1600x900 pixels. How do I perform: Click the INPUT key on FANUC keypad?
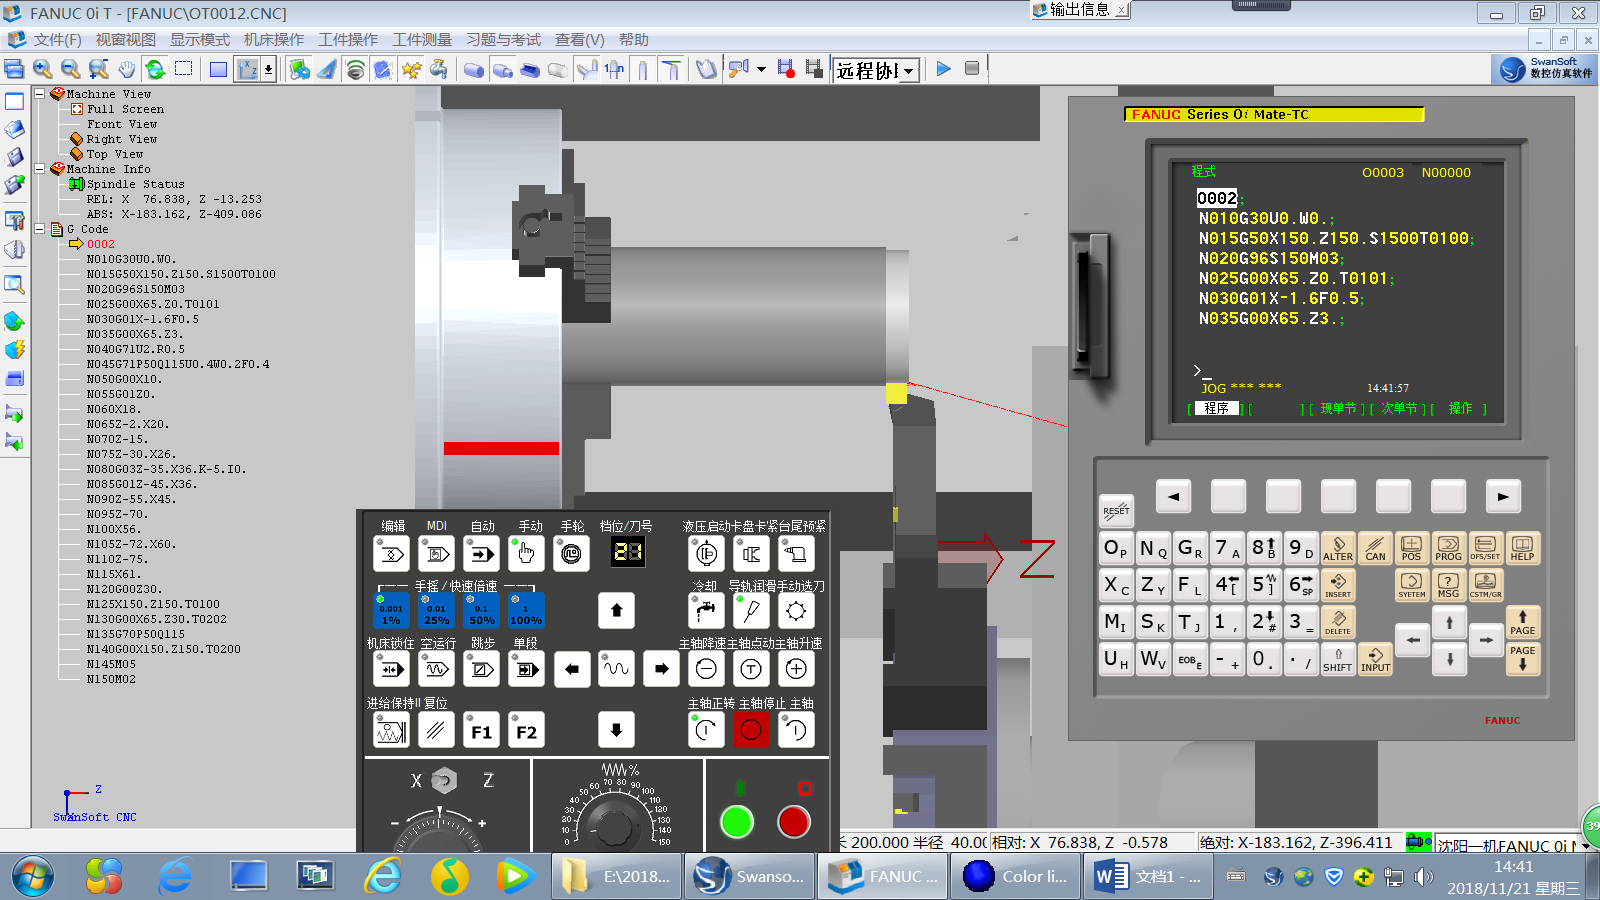click(1375, 659)
